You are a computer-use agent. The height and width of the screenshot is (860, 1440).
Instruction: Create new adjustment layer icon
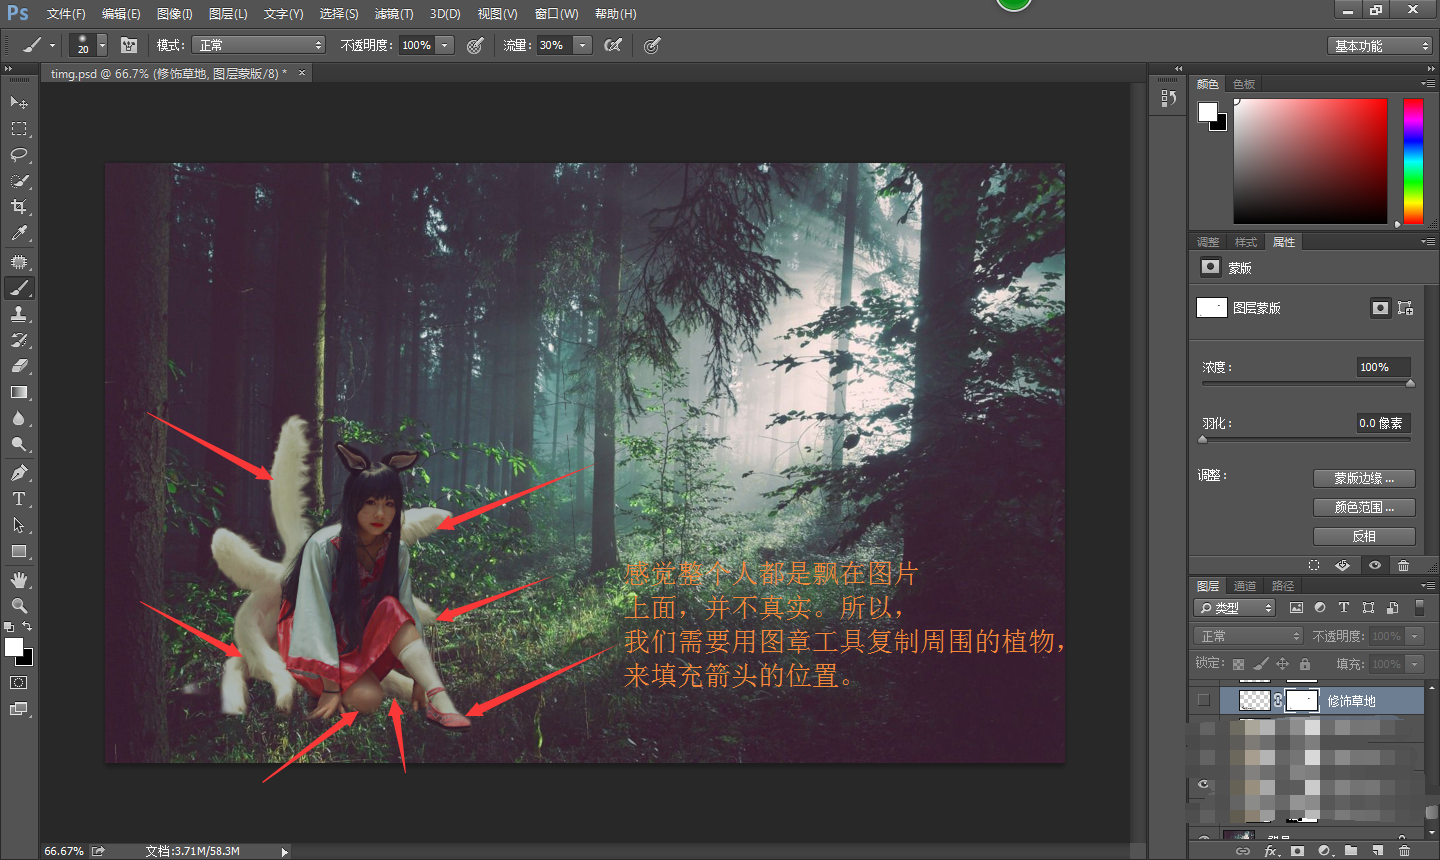pyautogui.click(x=1325, y=851)
